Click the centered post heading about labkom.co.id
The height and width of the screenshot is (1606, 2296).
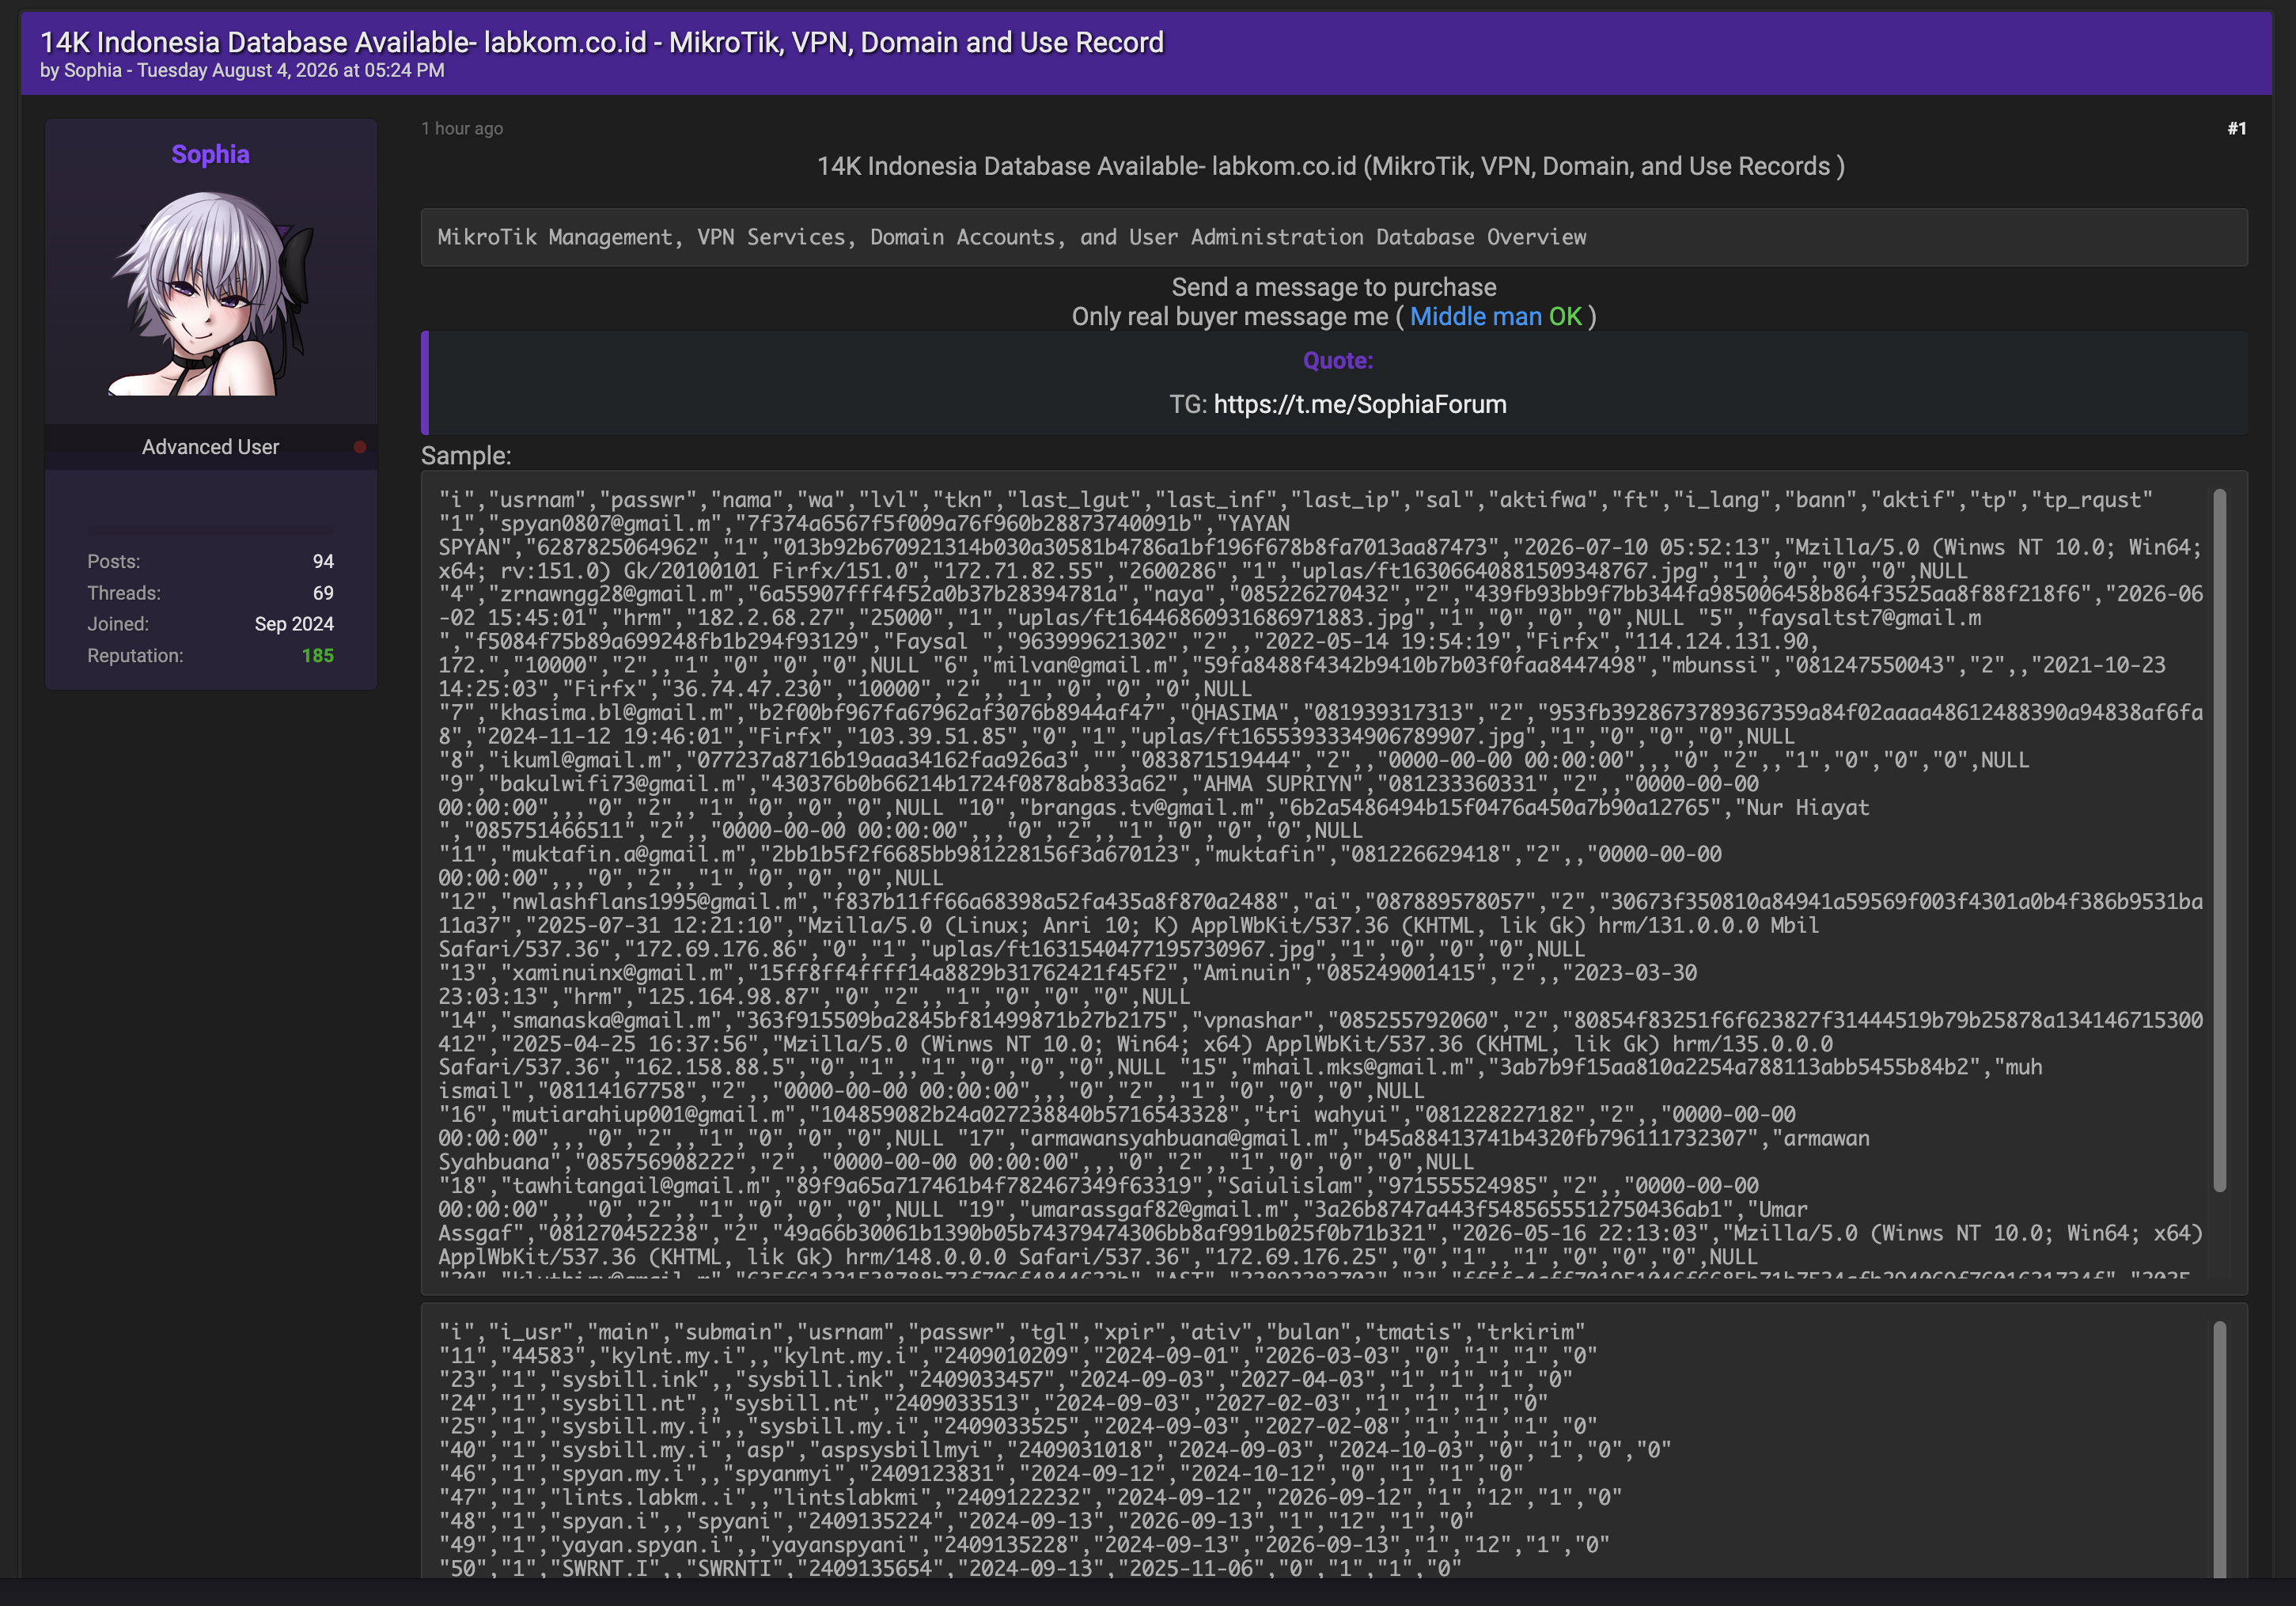click(x=1330, y=166)
